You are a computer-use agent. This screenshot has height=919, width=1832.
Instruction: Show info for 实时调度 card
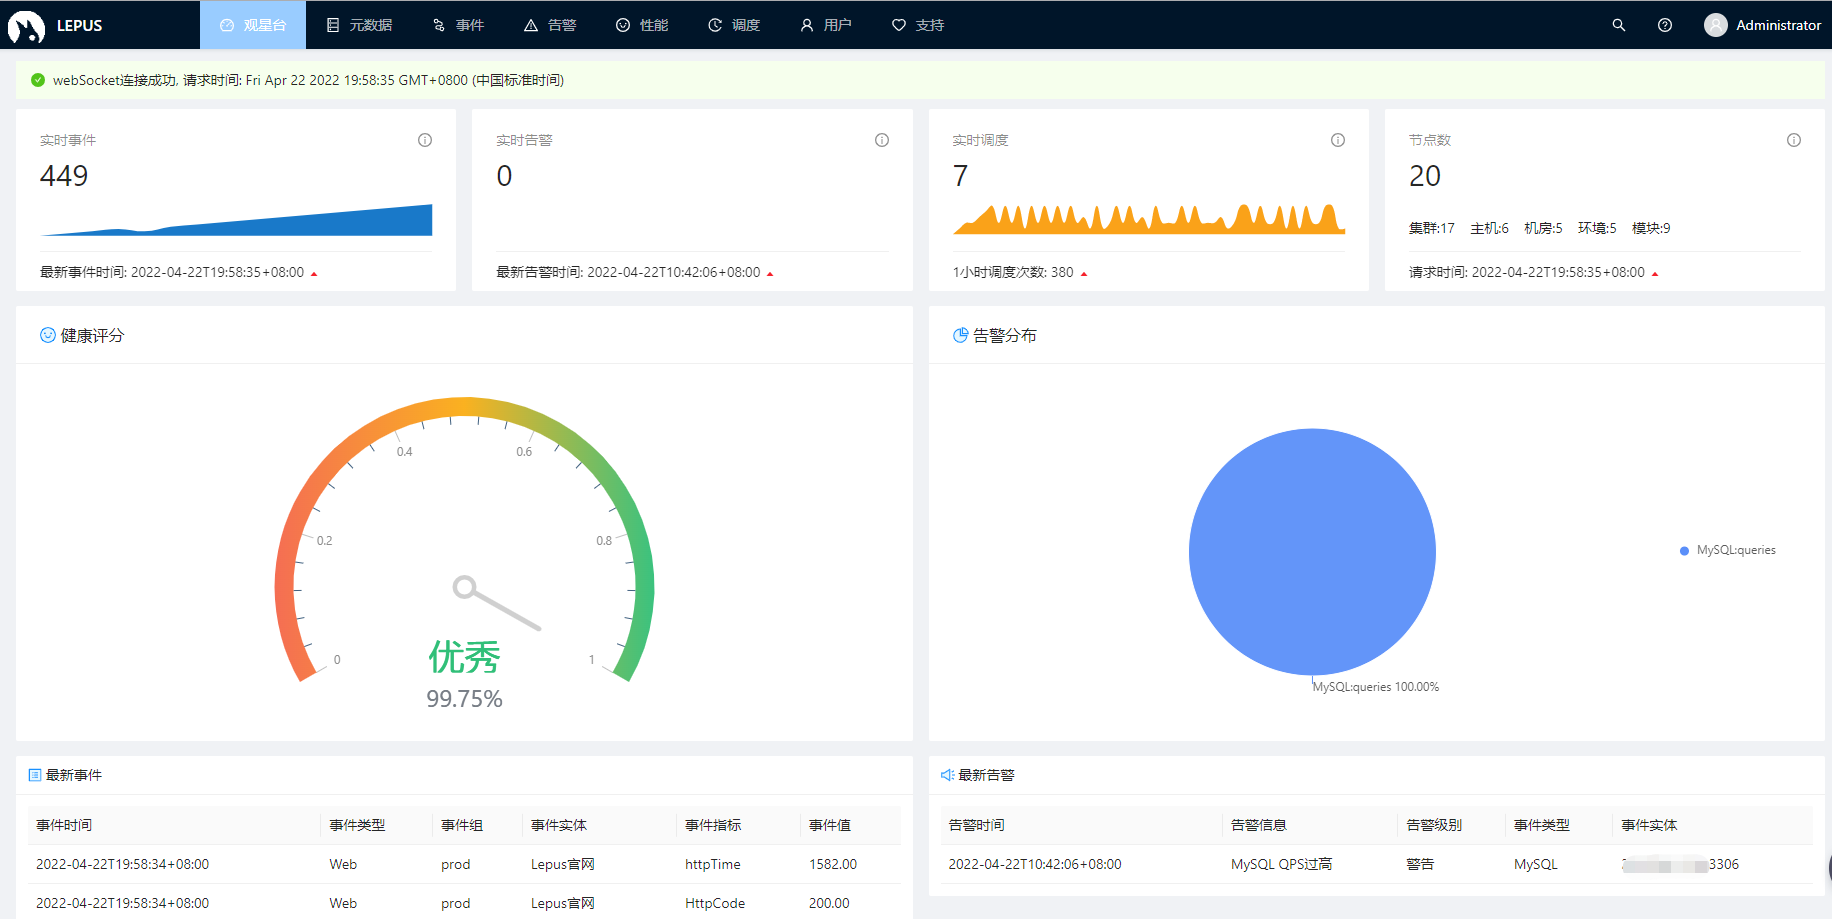pyautogui.click(x=1338, y=140)
